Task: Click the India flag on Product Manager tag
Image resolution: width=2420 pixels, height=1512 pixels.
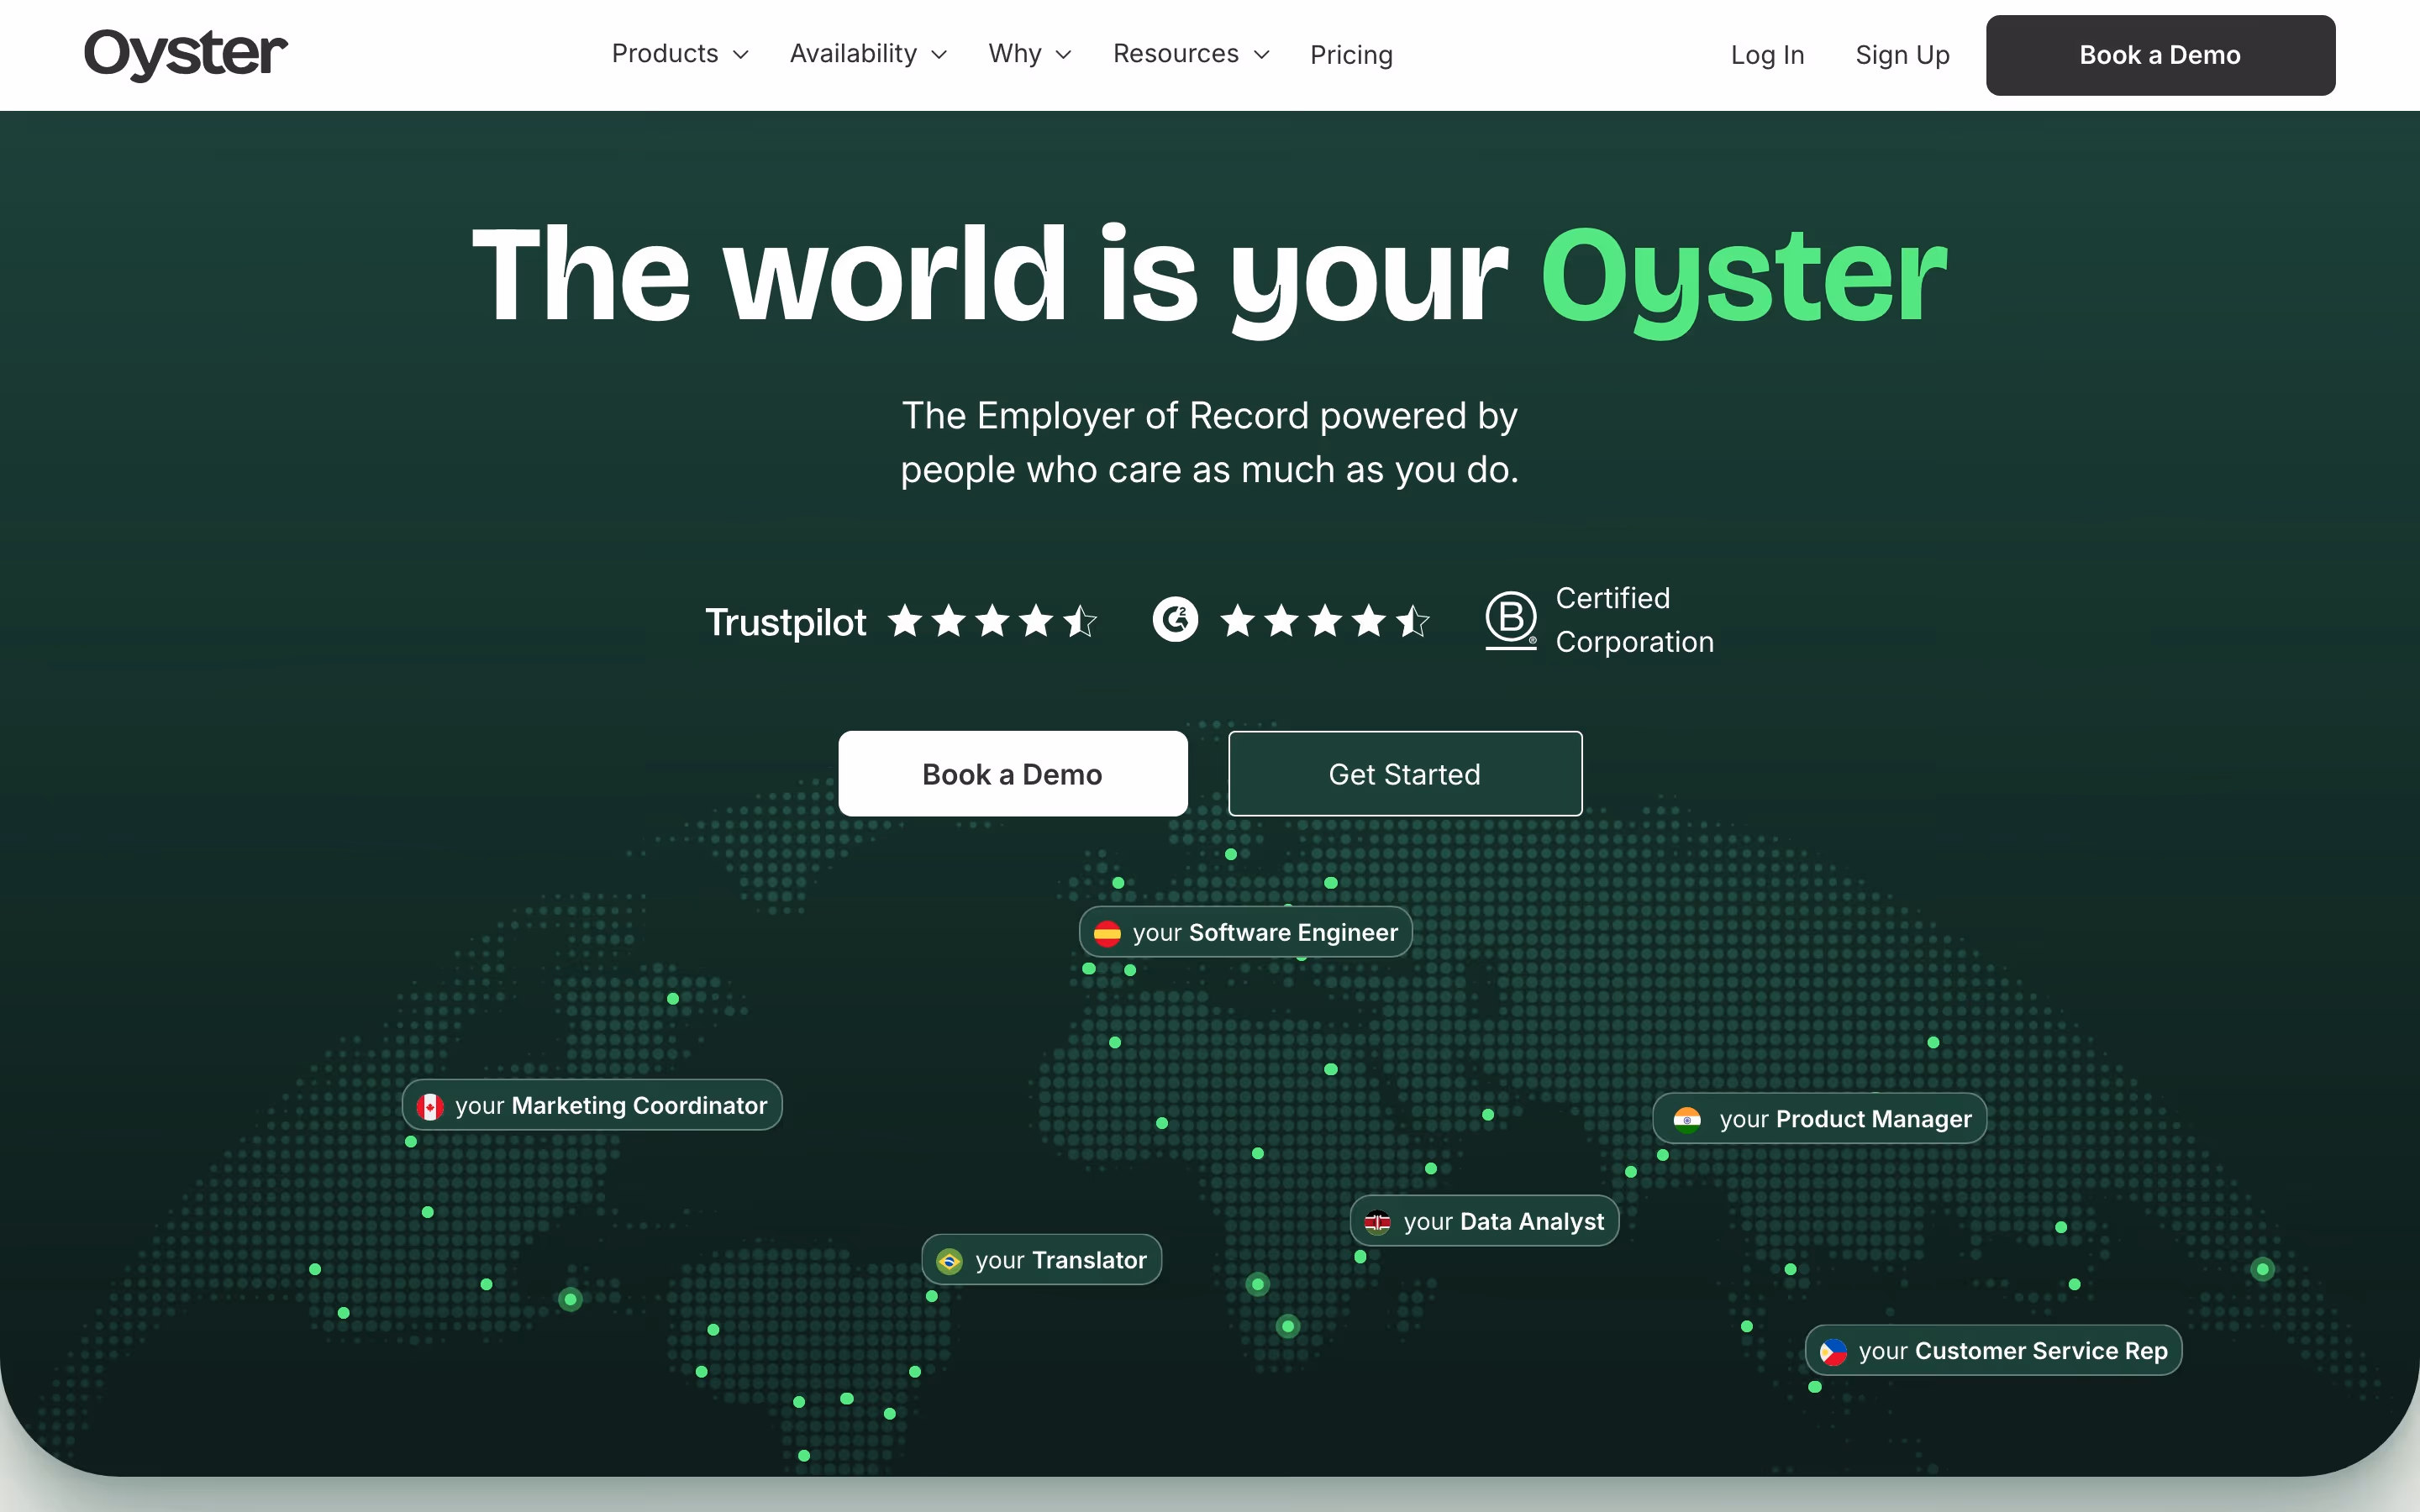Action: pyautogui.click(x=1687, y=1119)
